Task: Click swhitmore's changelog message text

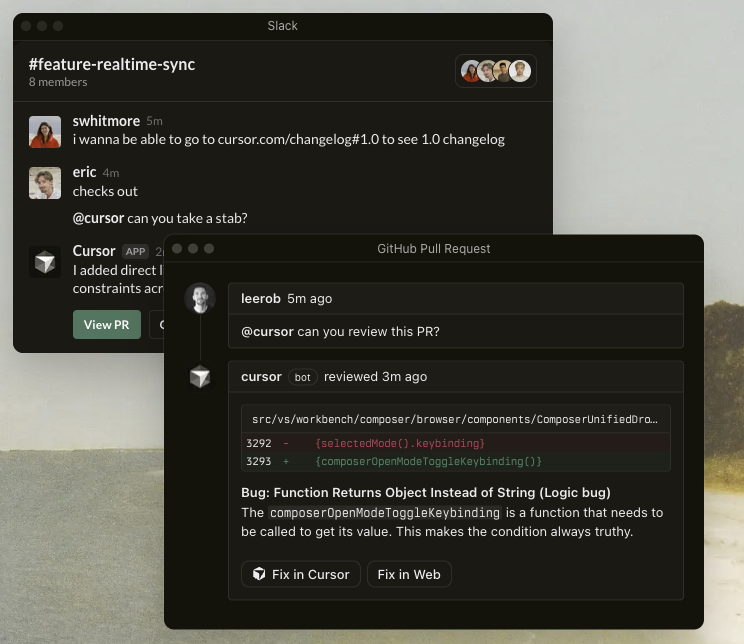Action: tap(288, 140)
